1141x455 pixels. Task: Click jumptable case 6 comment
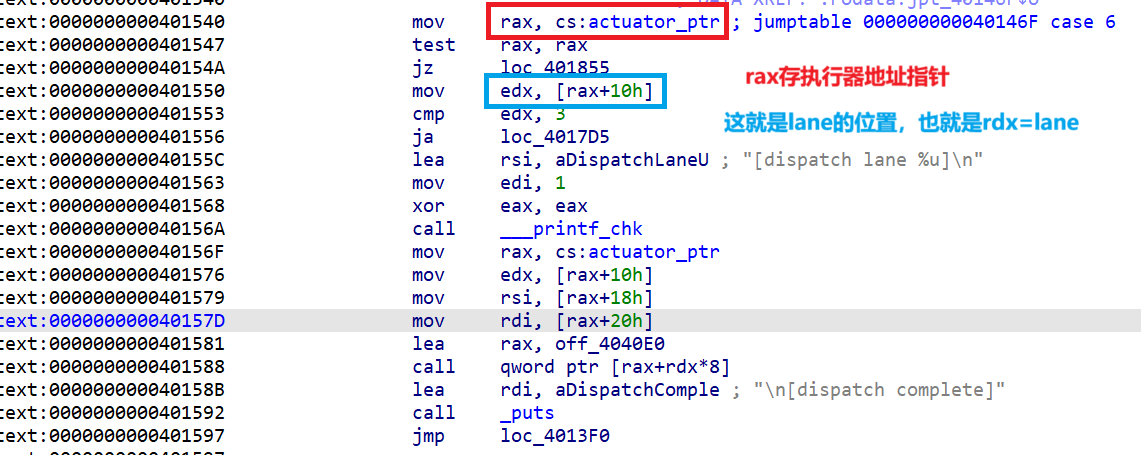click(933, 22)
